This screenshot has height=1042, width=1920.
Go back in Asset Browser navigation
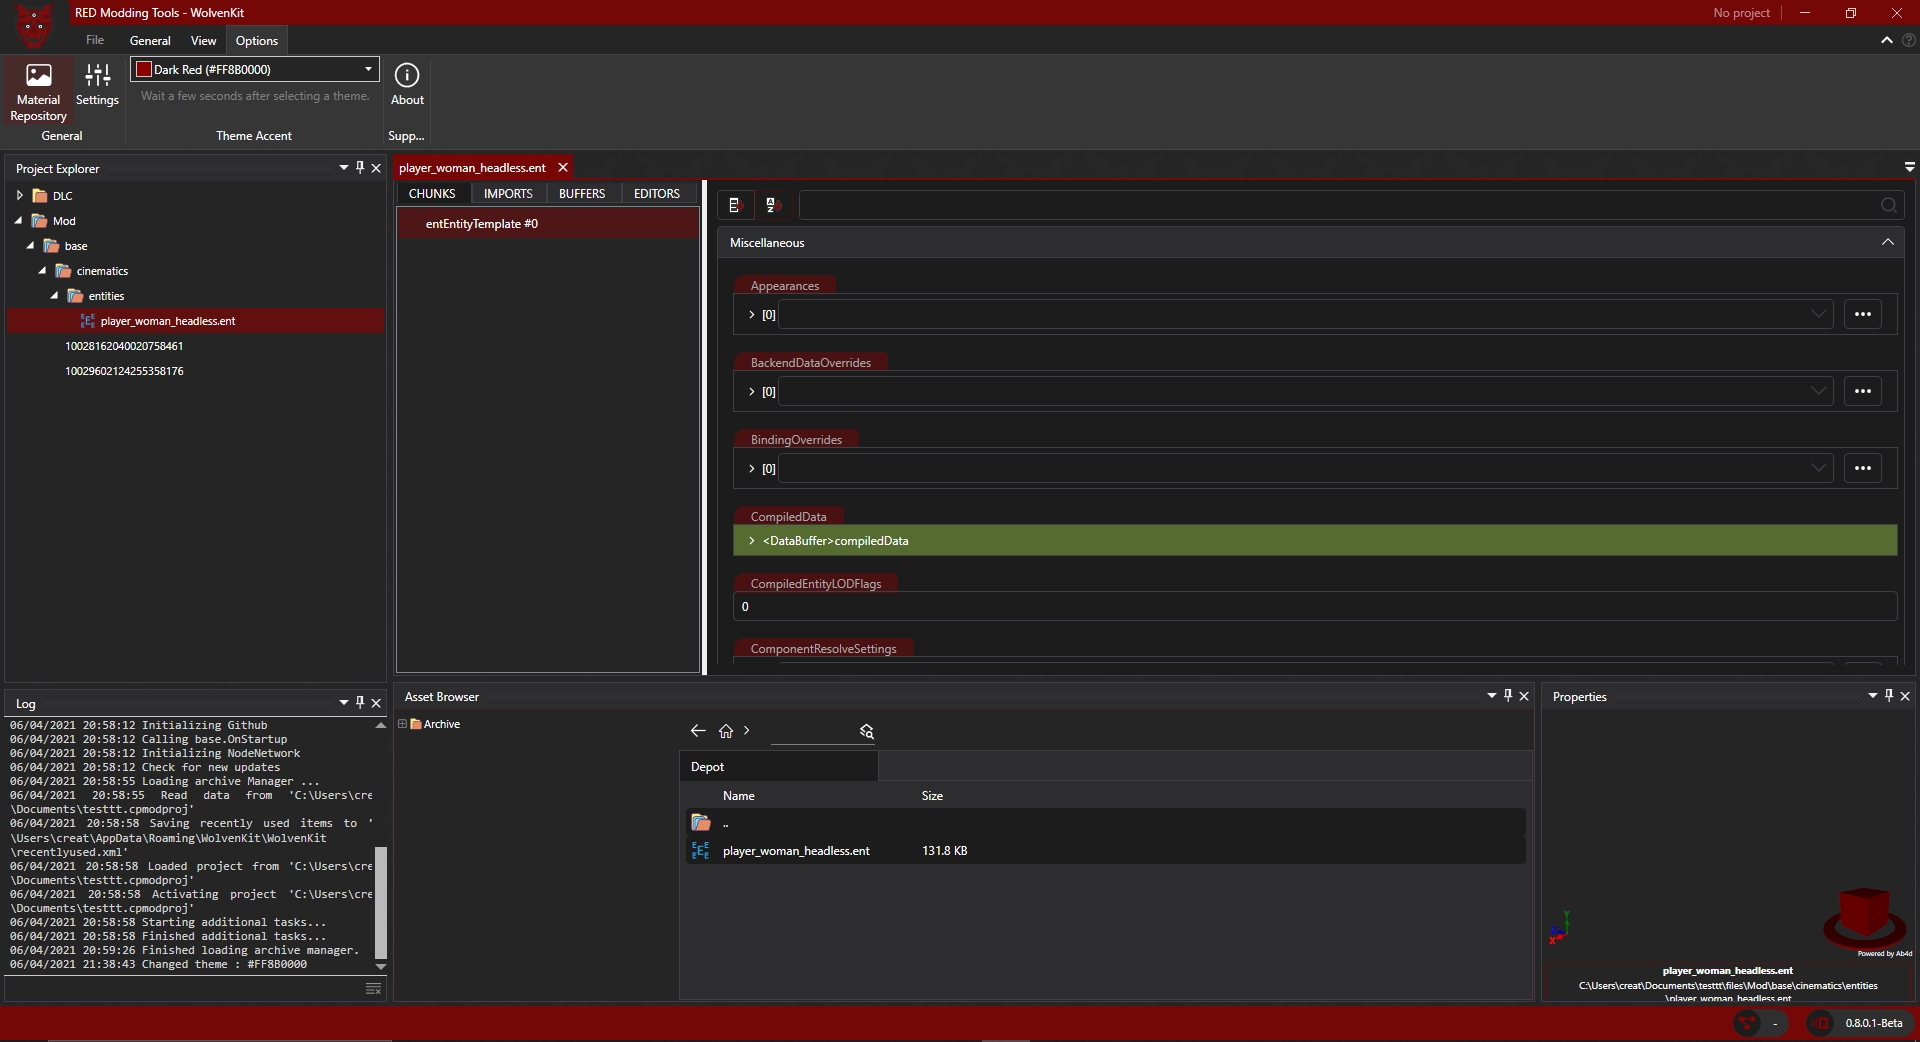698,731
